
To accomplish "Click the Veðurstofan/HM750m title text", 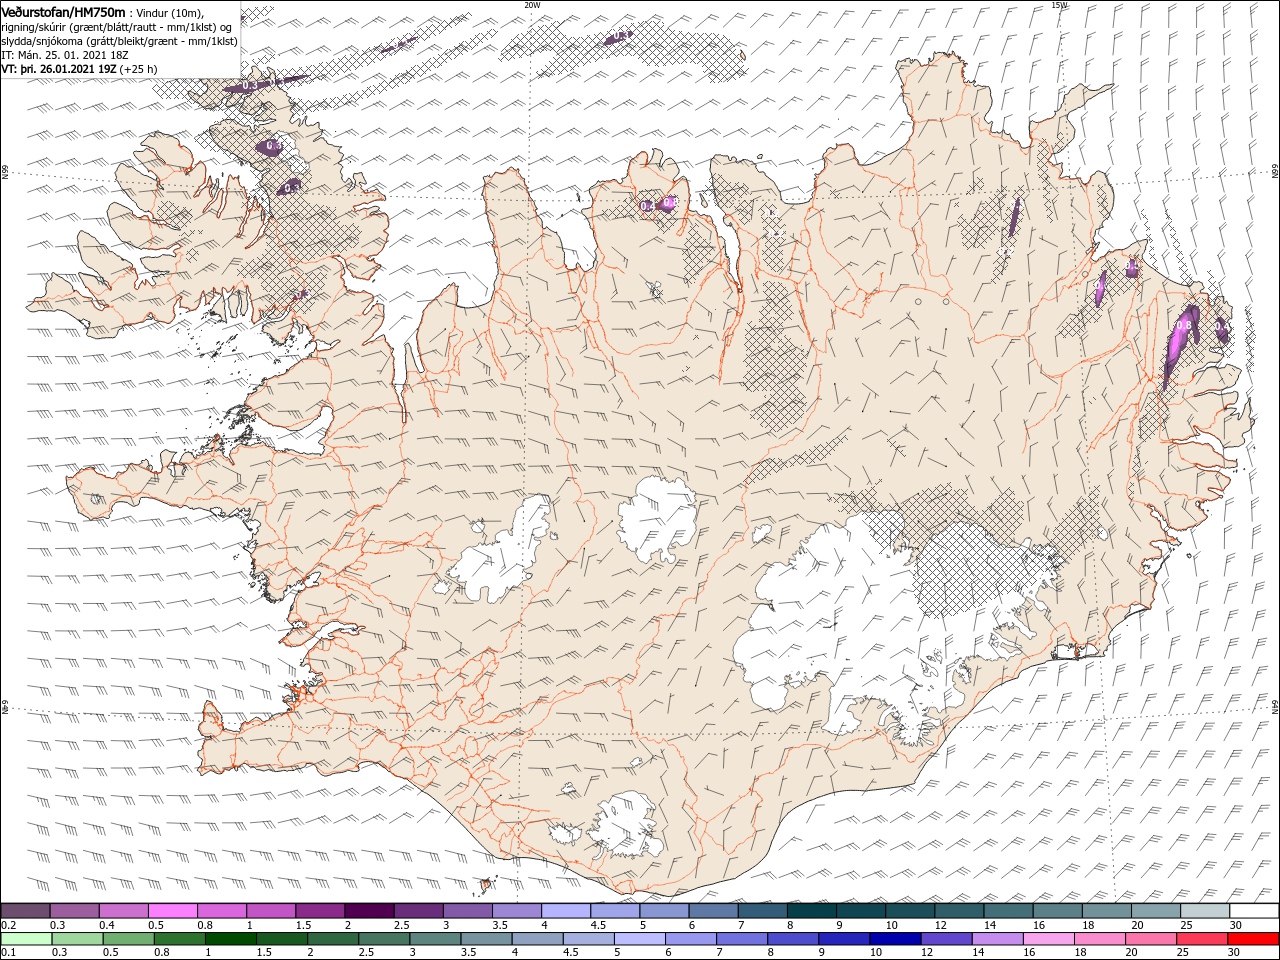I will (63, 11).
